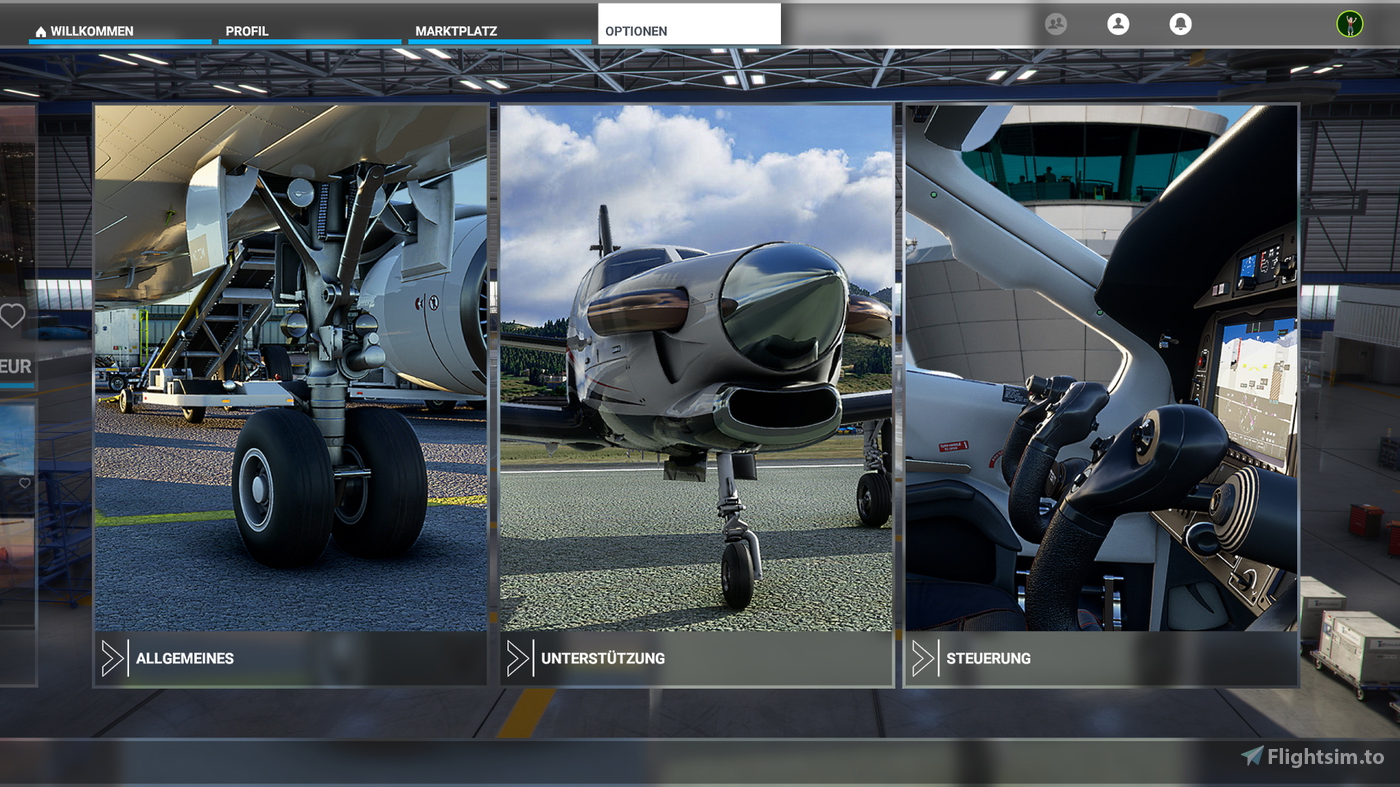Open your profile via the person icon
Image resolution: width=1400 pixels, height=787 pixels.
tap(1118, 23)
